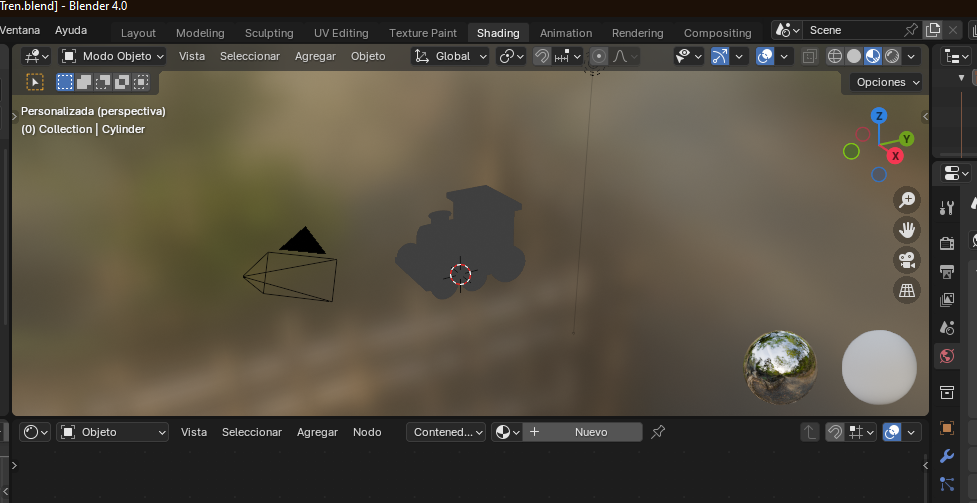Click the Scene name field
The image size is (977, 503).
[x=852, y=30]
